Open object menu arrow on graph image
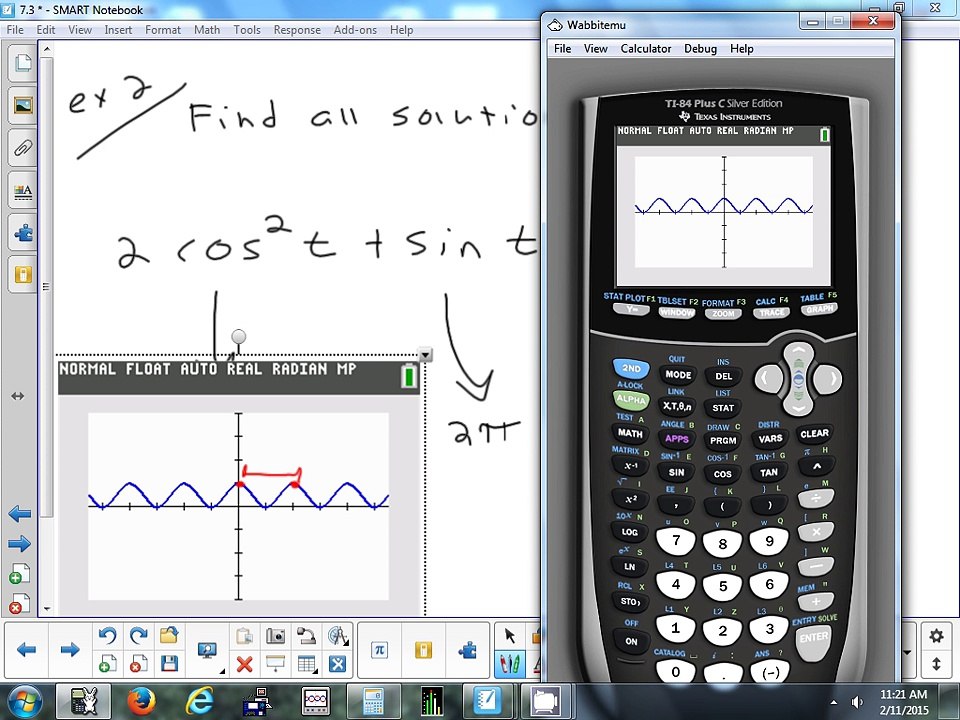The width and height of the screenshot is (960, 720). [425, 354]
